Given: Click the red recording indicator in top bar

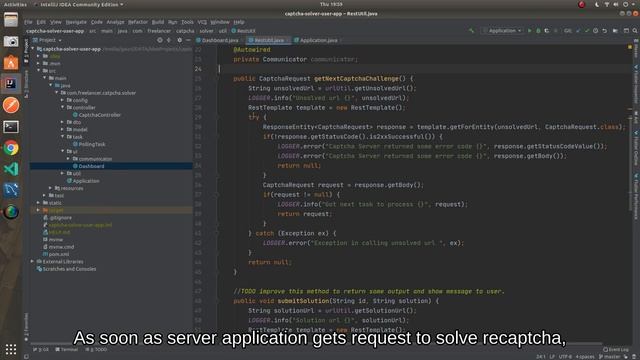Looking at the screenshot, I should click(x=582, y=4).
